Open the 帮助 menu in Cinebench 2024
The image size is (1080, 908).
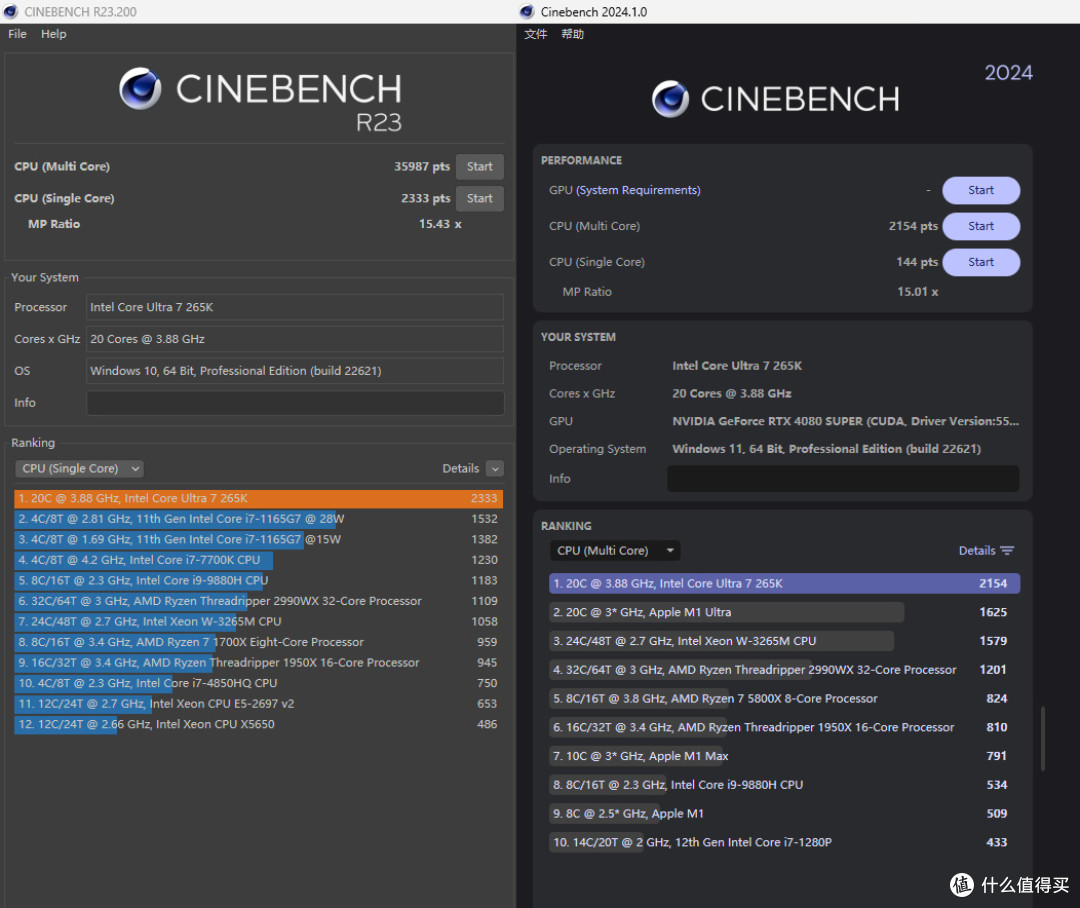tap(572, 34)
